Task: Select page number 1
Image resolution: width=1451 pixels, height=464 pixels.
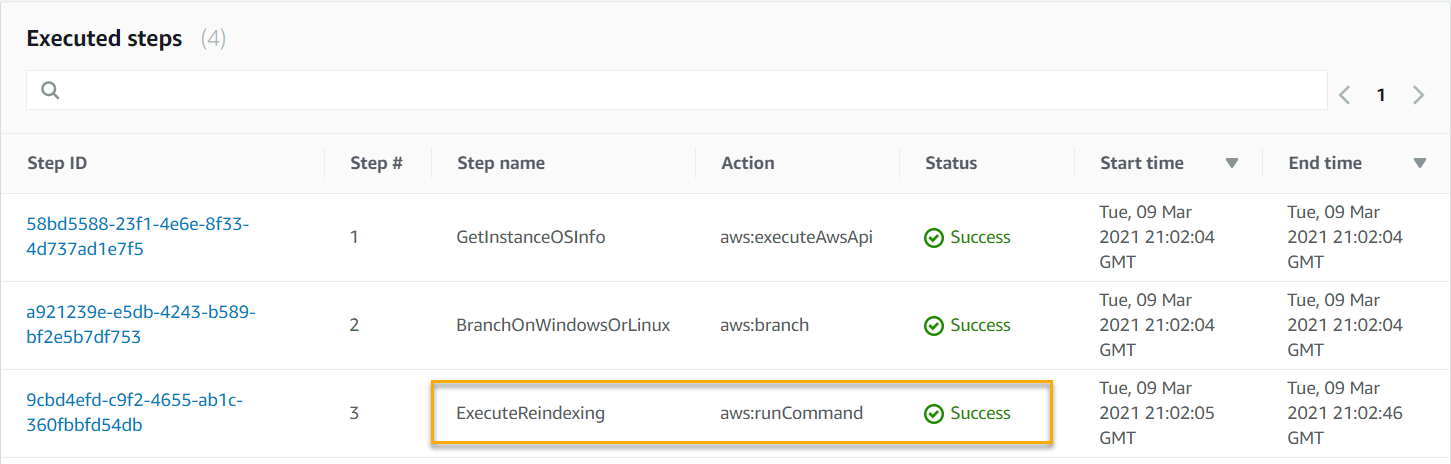Action: [x=1381, y=95]
